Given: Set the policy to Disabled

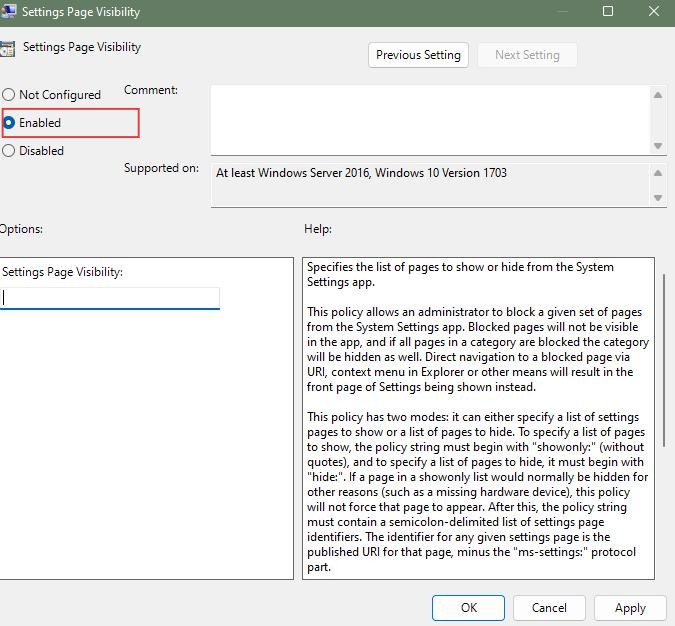Looking at the screenshot, I should click(x=9, y=151).
